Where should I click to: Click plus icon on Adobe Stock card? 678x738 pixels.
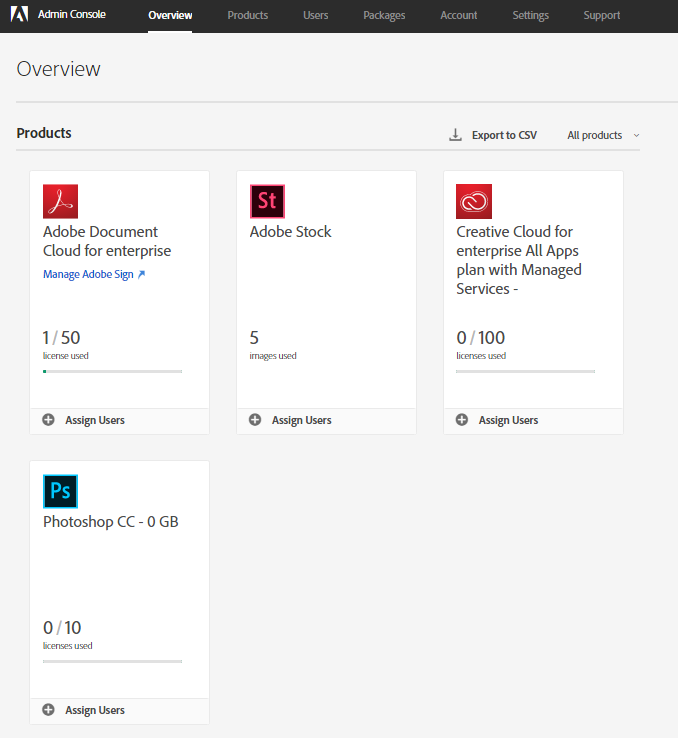[x=255, y=420]
